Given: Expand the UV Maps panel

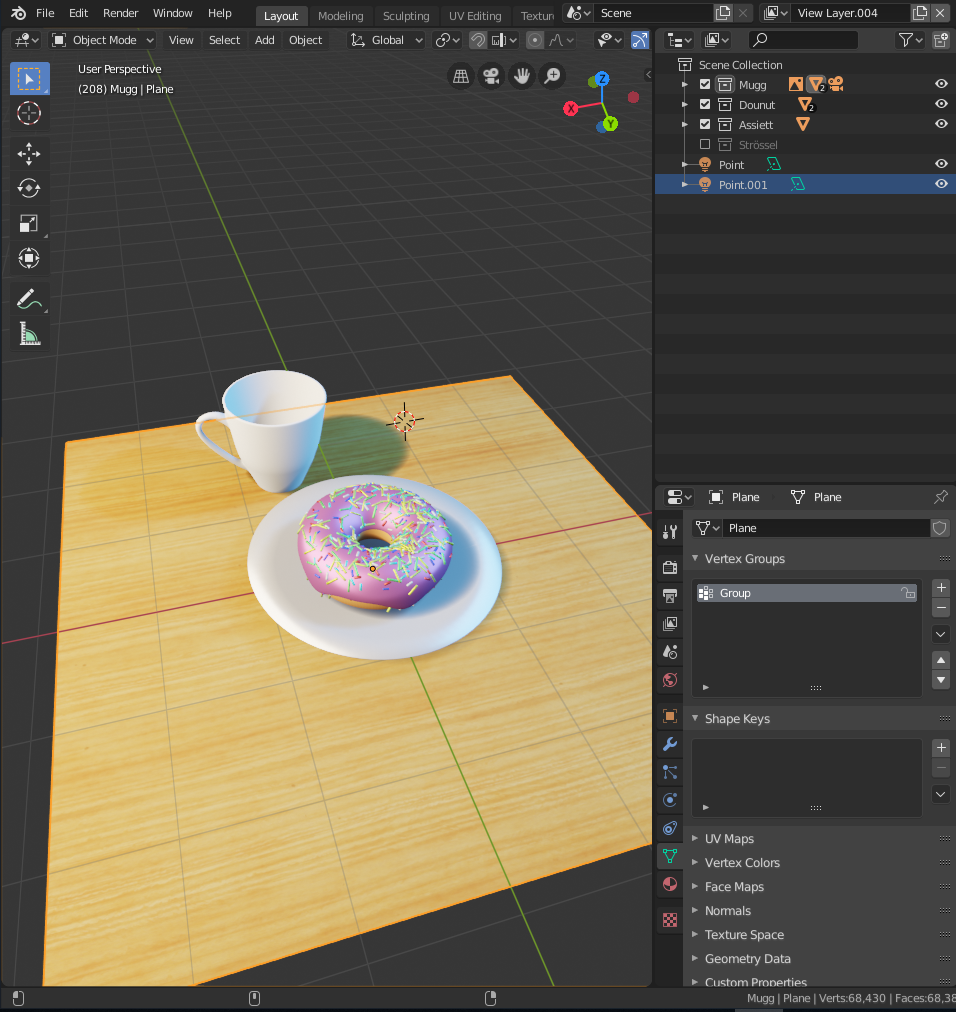Looking at the screenshot, I should [x=729, y=839].
